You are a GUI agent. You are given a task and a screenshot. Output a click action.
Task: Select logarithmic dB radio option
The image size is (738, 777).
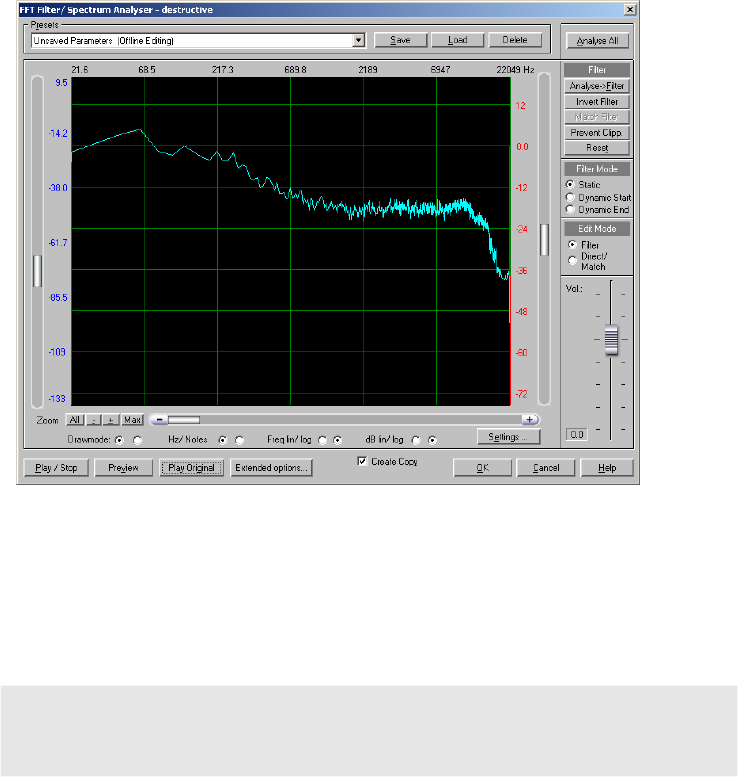432,440
